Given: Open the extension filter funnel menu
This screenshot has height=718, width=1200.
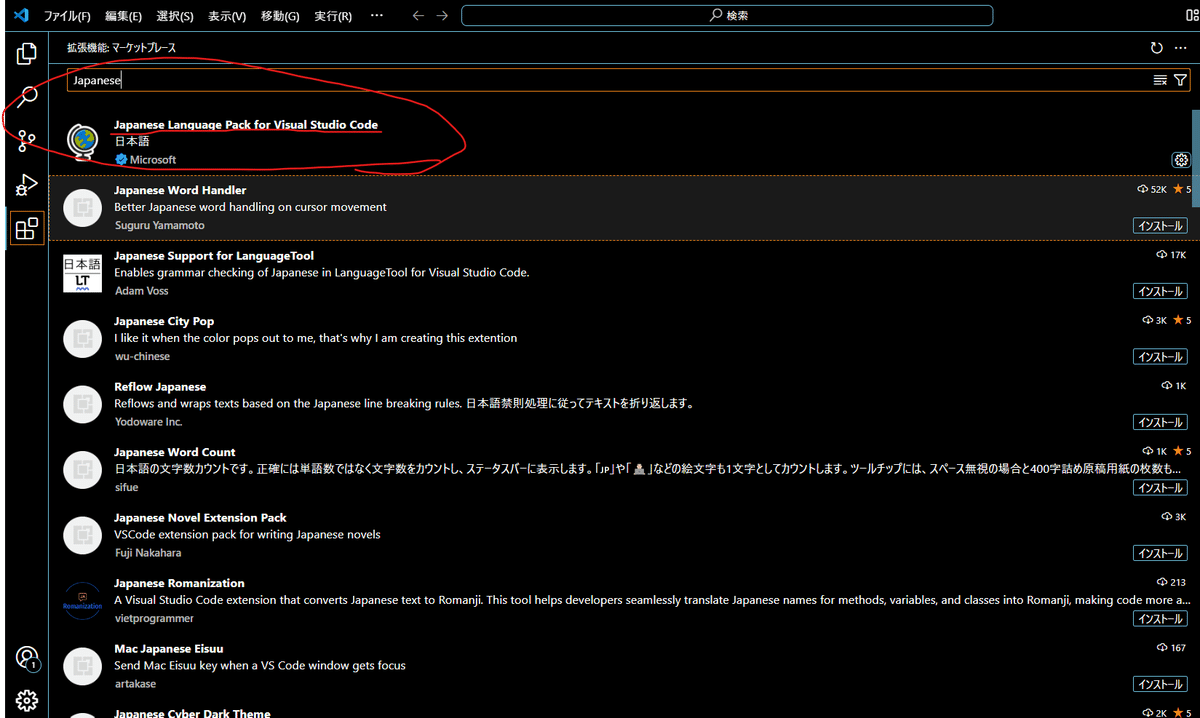Looking at the screenshot, I should (x=1180, y=80).
